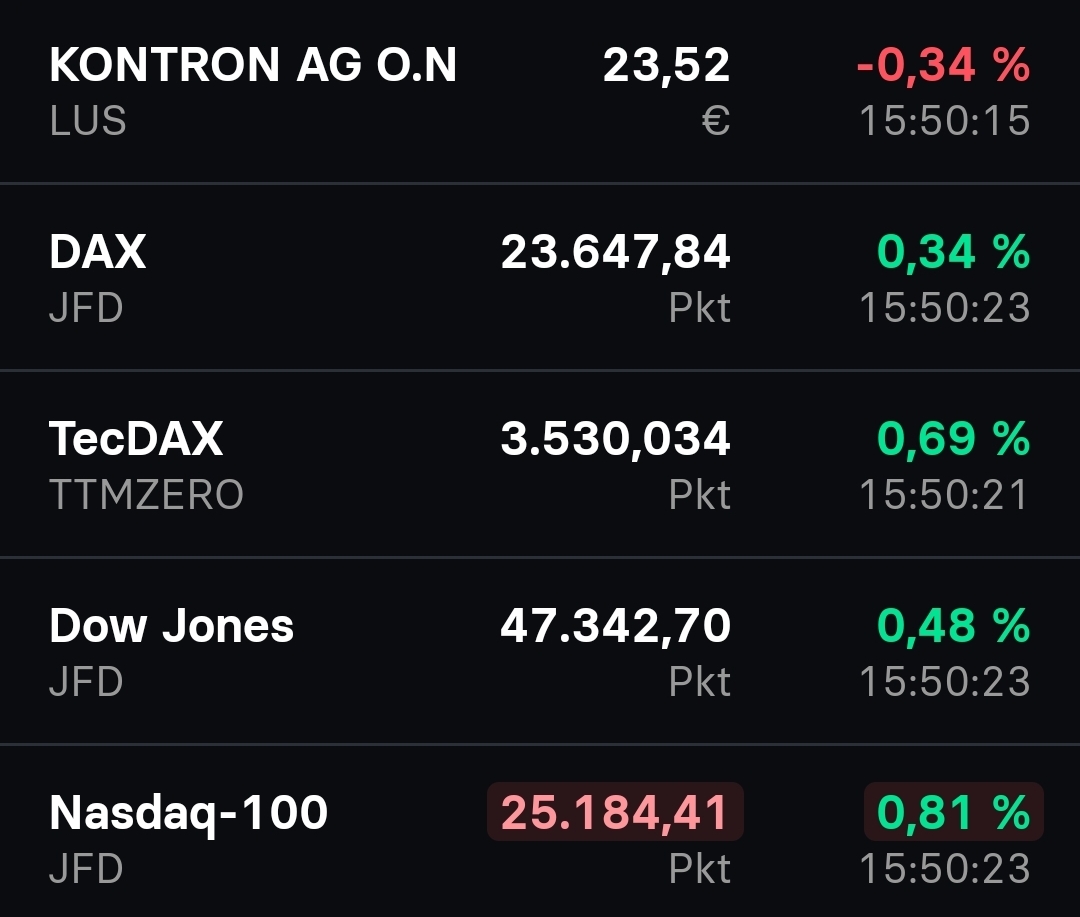The image size is (1080, 917).
Task: Tap the euro currency symbol
Action: click(716, 121)
